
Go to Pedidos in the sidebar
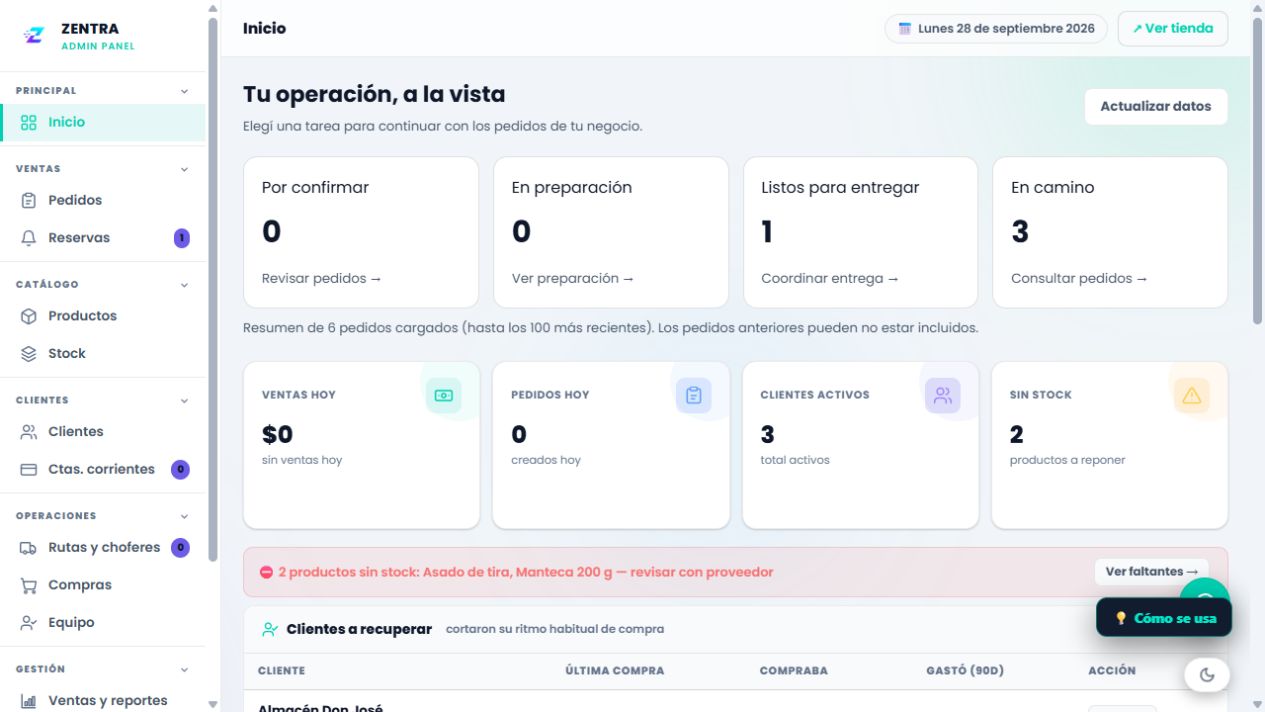click(x=103, y=200)
